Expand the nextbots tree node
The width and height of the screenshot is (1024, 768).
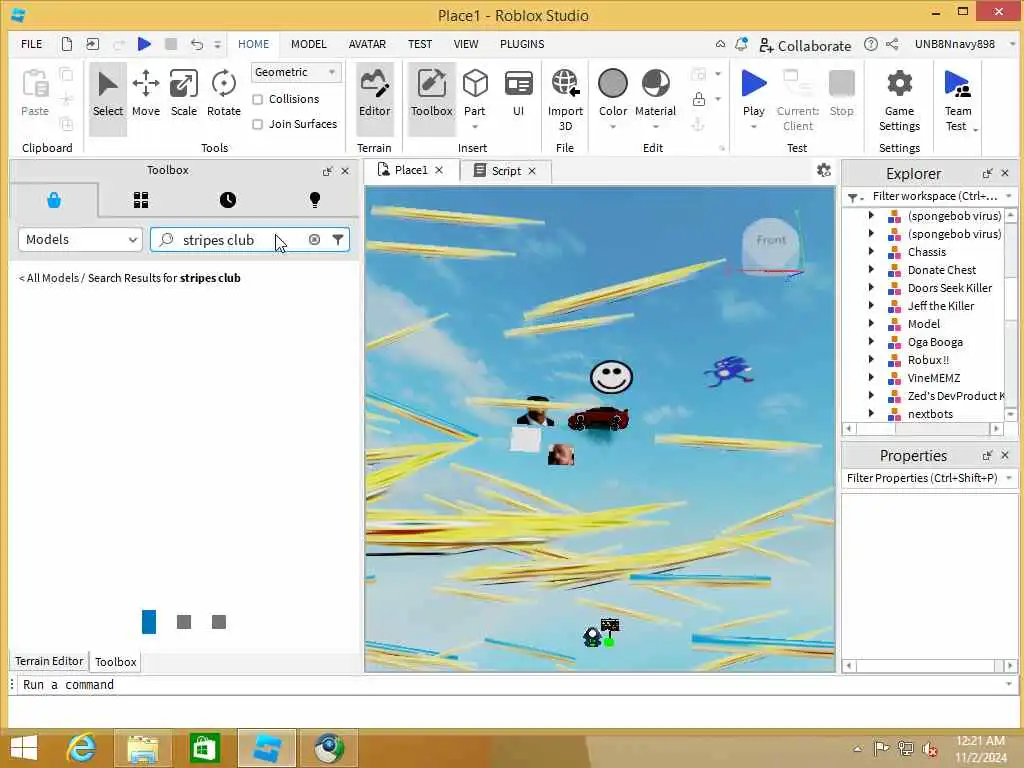[871, 413]
